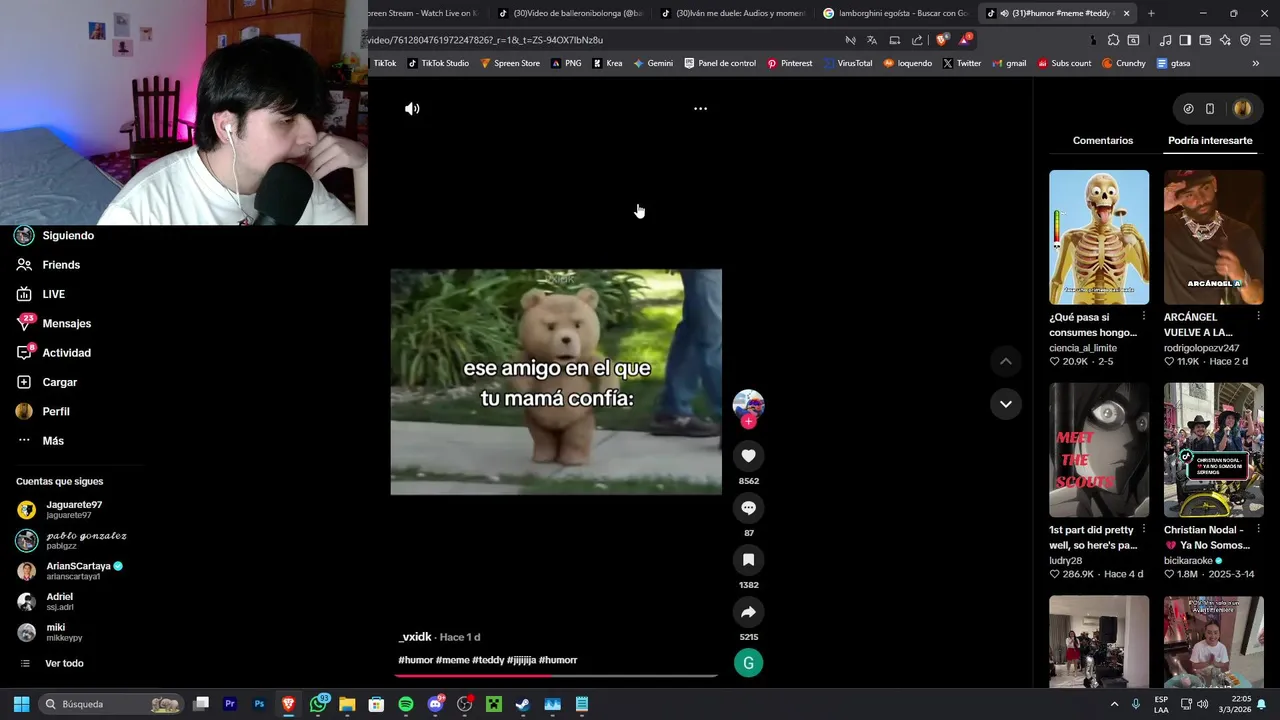
Task: Mute the TikTok video sound
Action: click(x=412, y=108)
